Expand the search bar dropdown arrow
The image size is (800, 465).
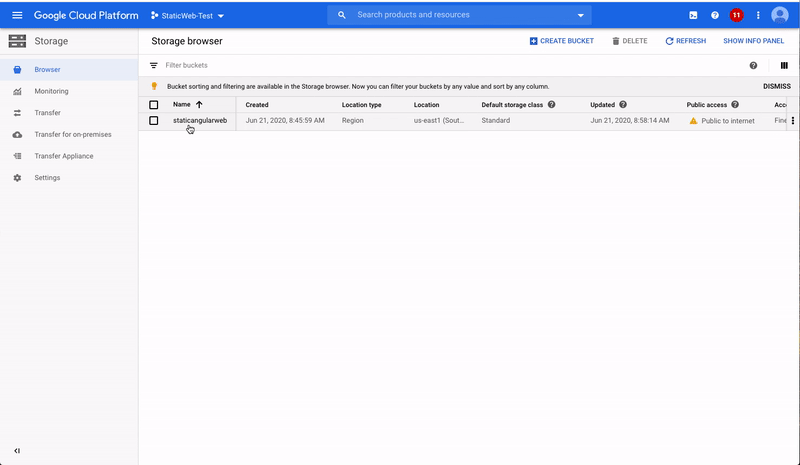click(x=581, y=15)
